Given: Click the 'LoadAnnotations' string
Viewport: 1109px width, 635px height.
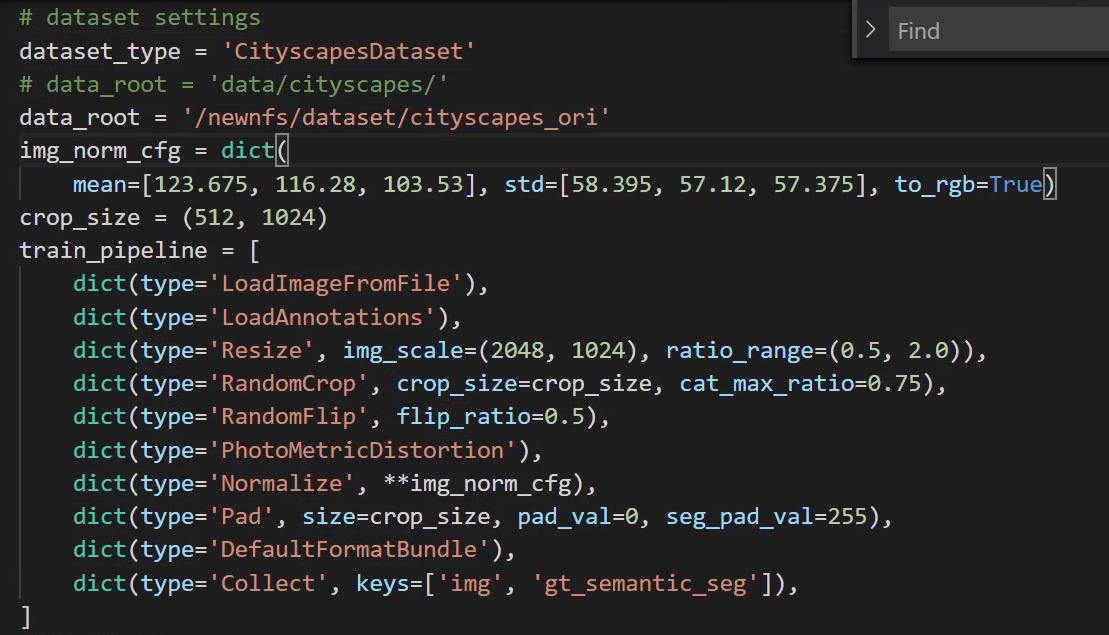Looking at the screenshot, I should (x=322, y=317).
